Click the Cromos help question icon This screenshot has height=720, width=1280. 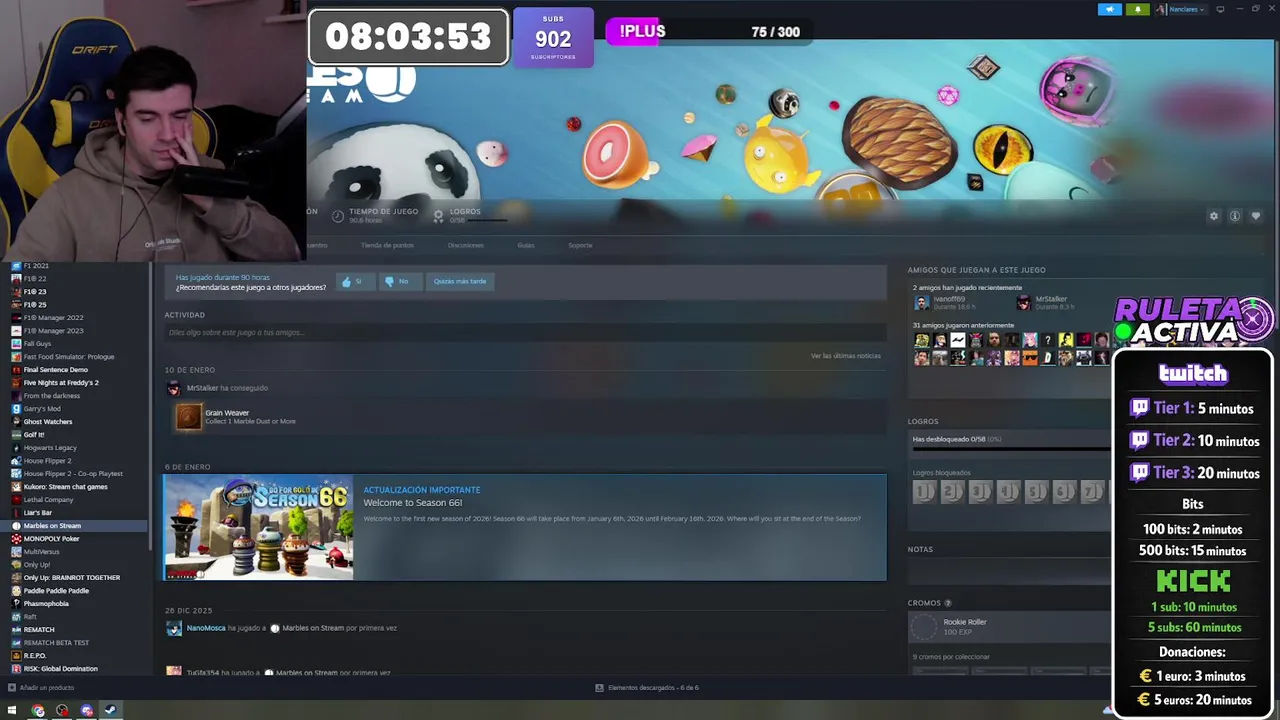(948, 603)
